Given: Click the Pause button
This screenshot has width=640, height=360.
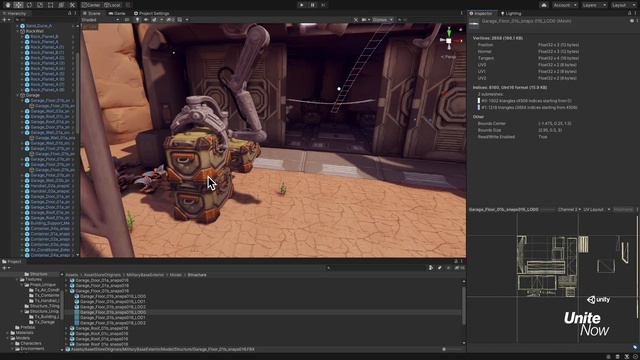Looking at the screenshot, I should click(x=313, y=5).
